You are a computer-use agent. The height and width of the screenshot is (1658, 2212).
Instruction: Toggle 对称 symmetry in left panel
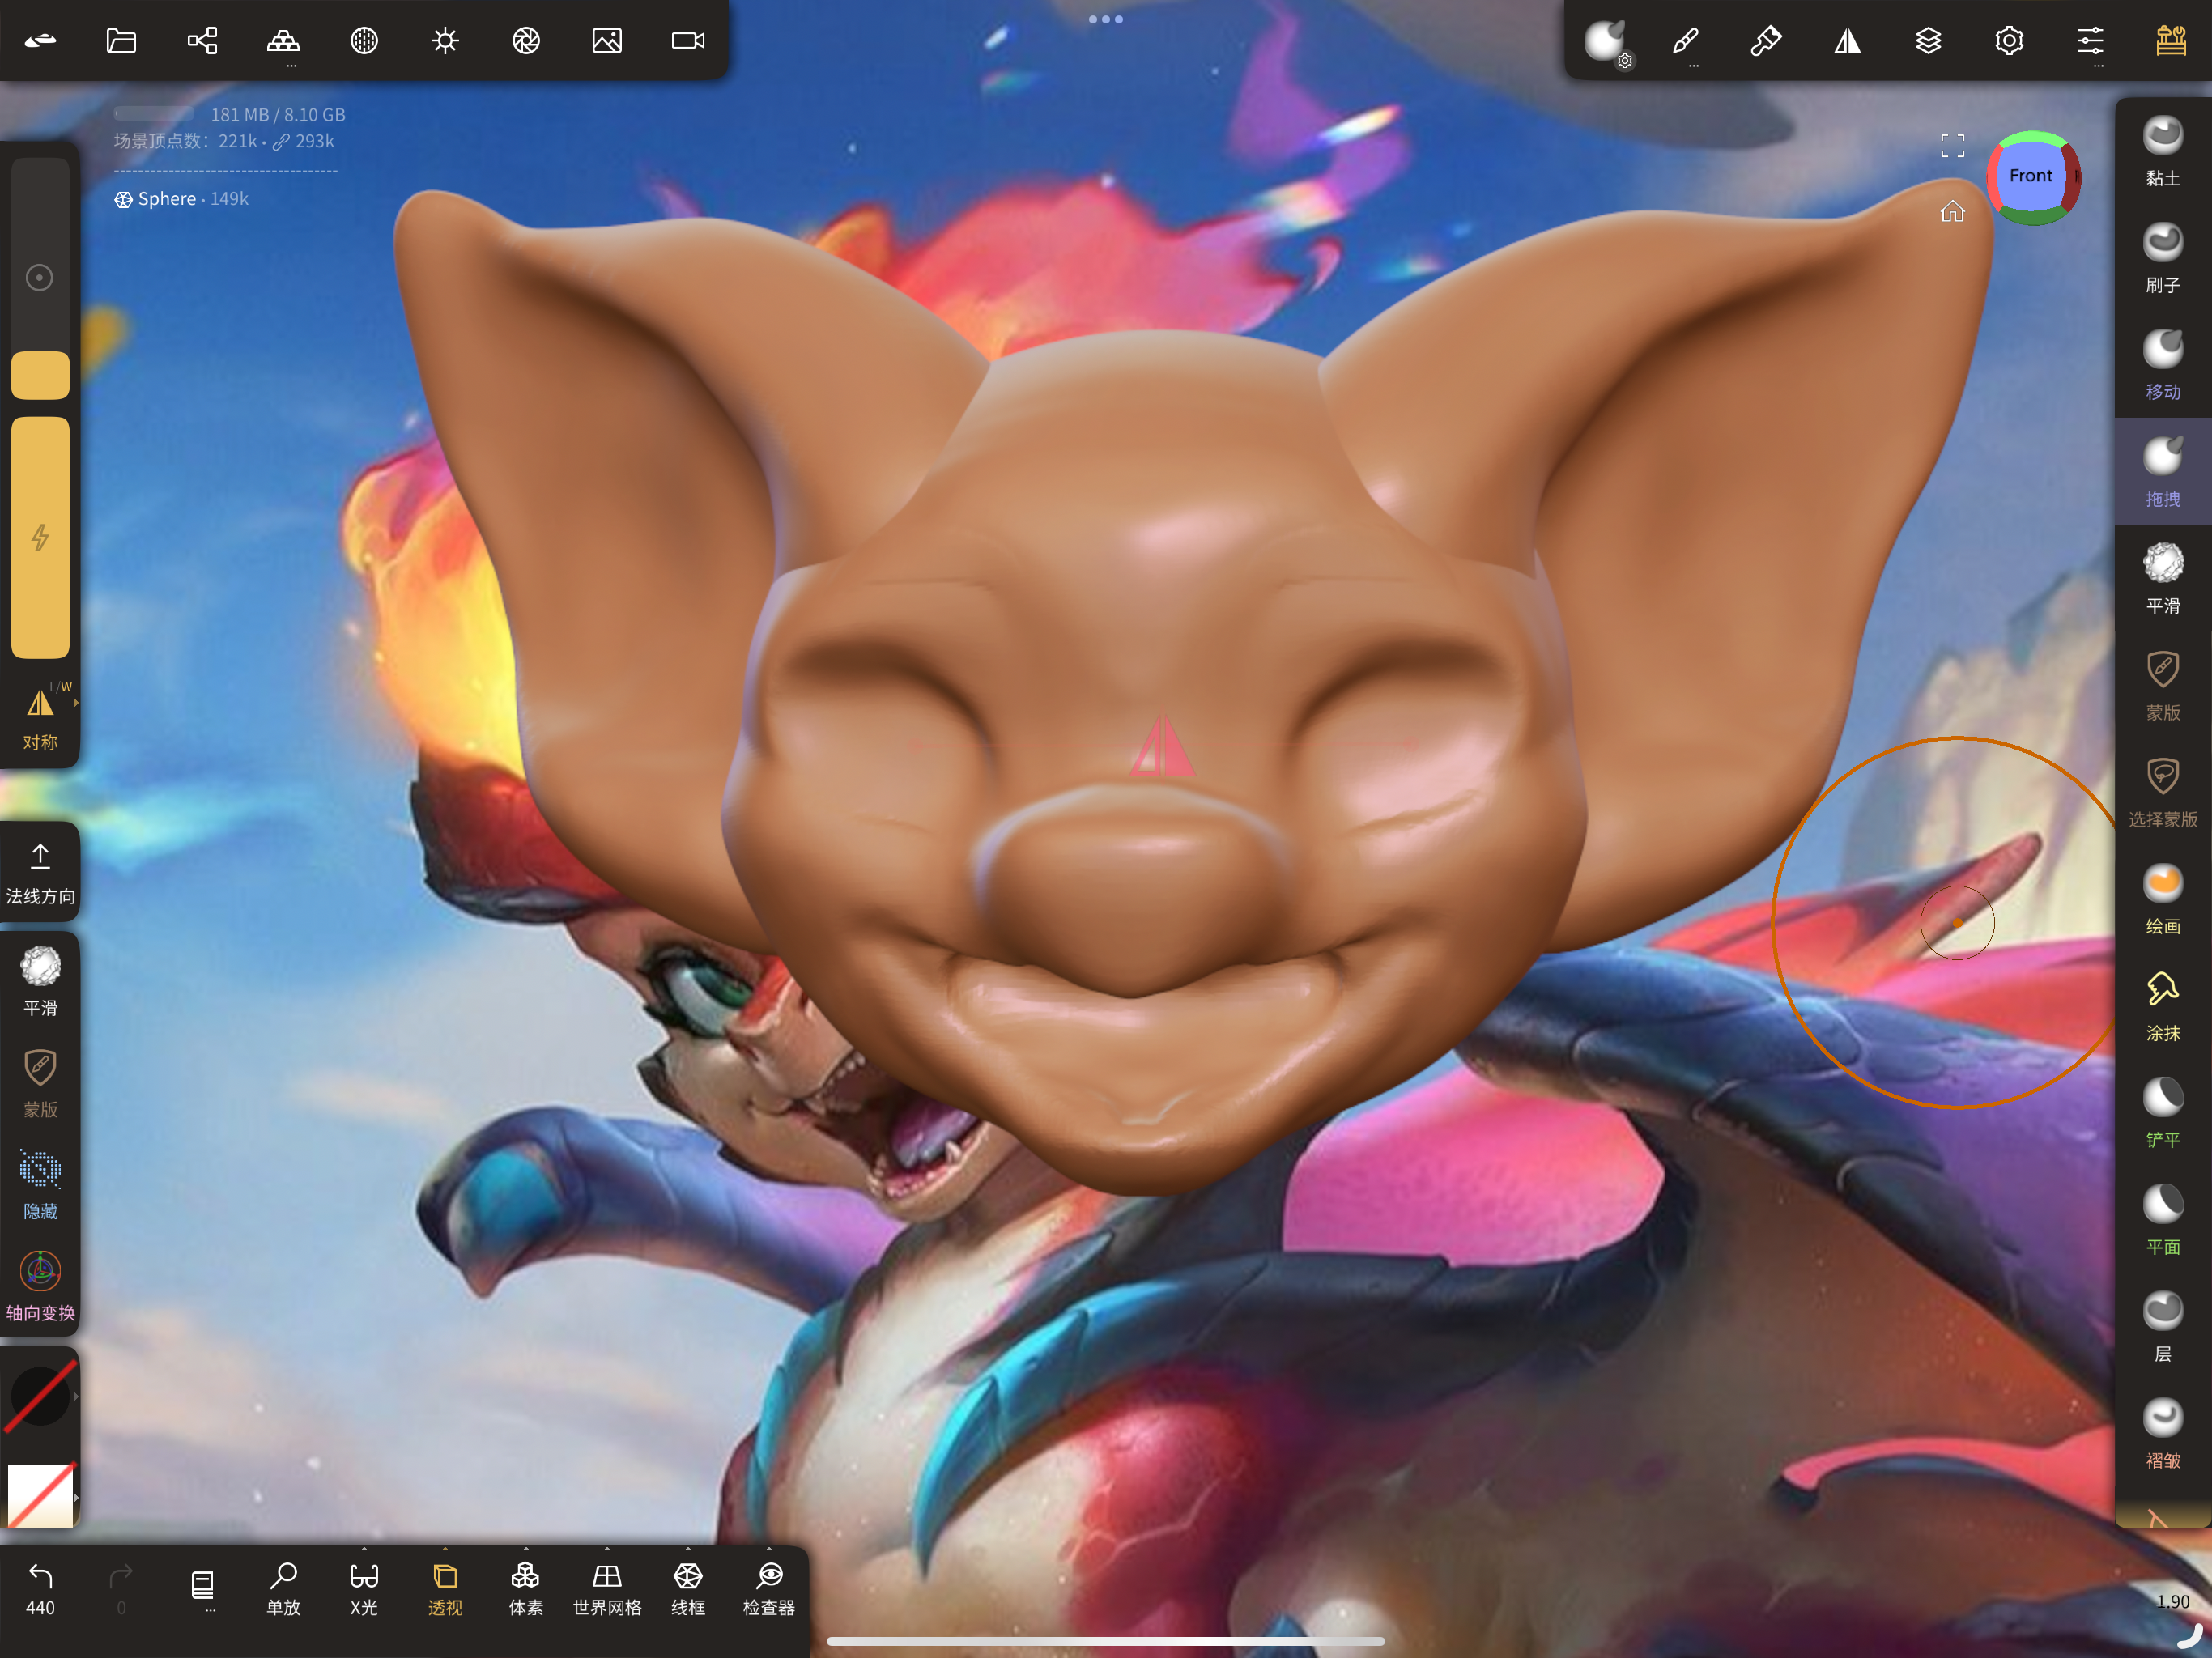pos(41,718)
